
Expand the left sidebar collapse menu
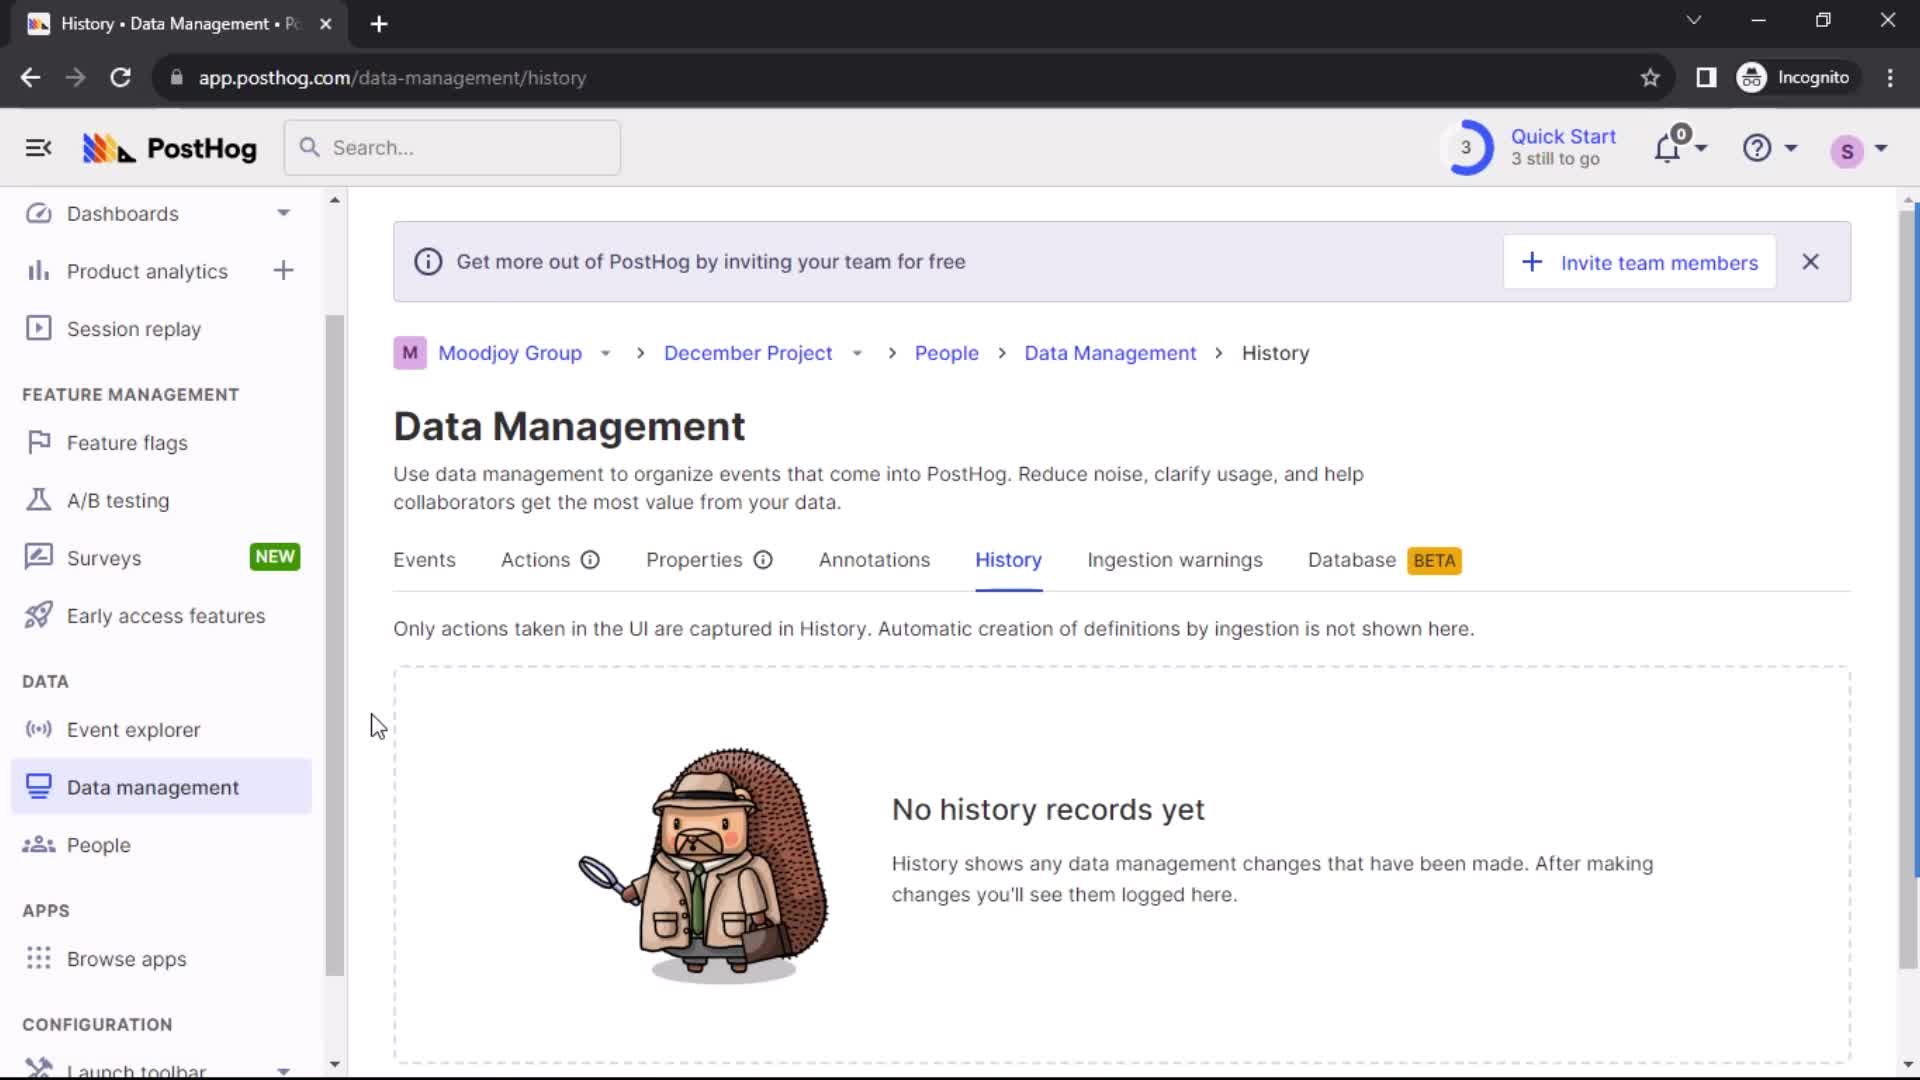tap(37, 148)
